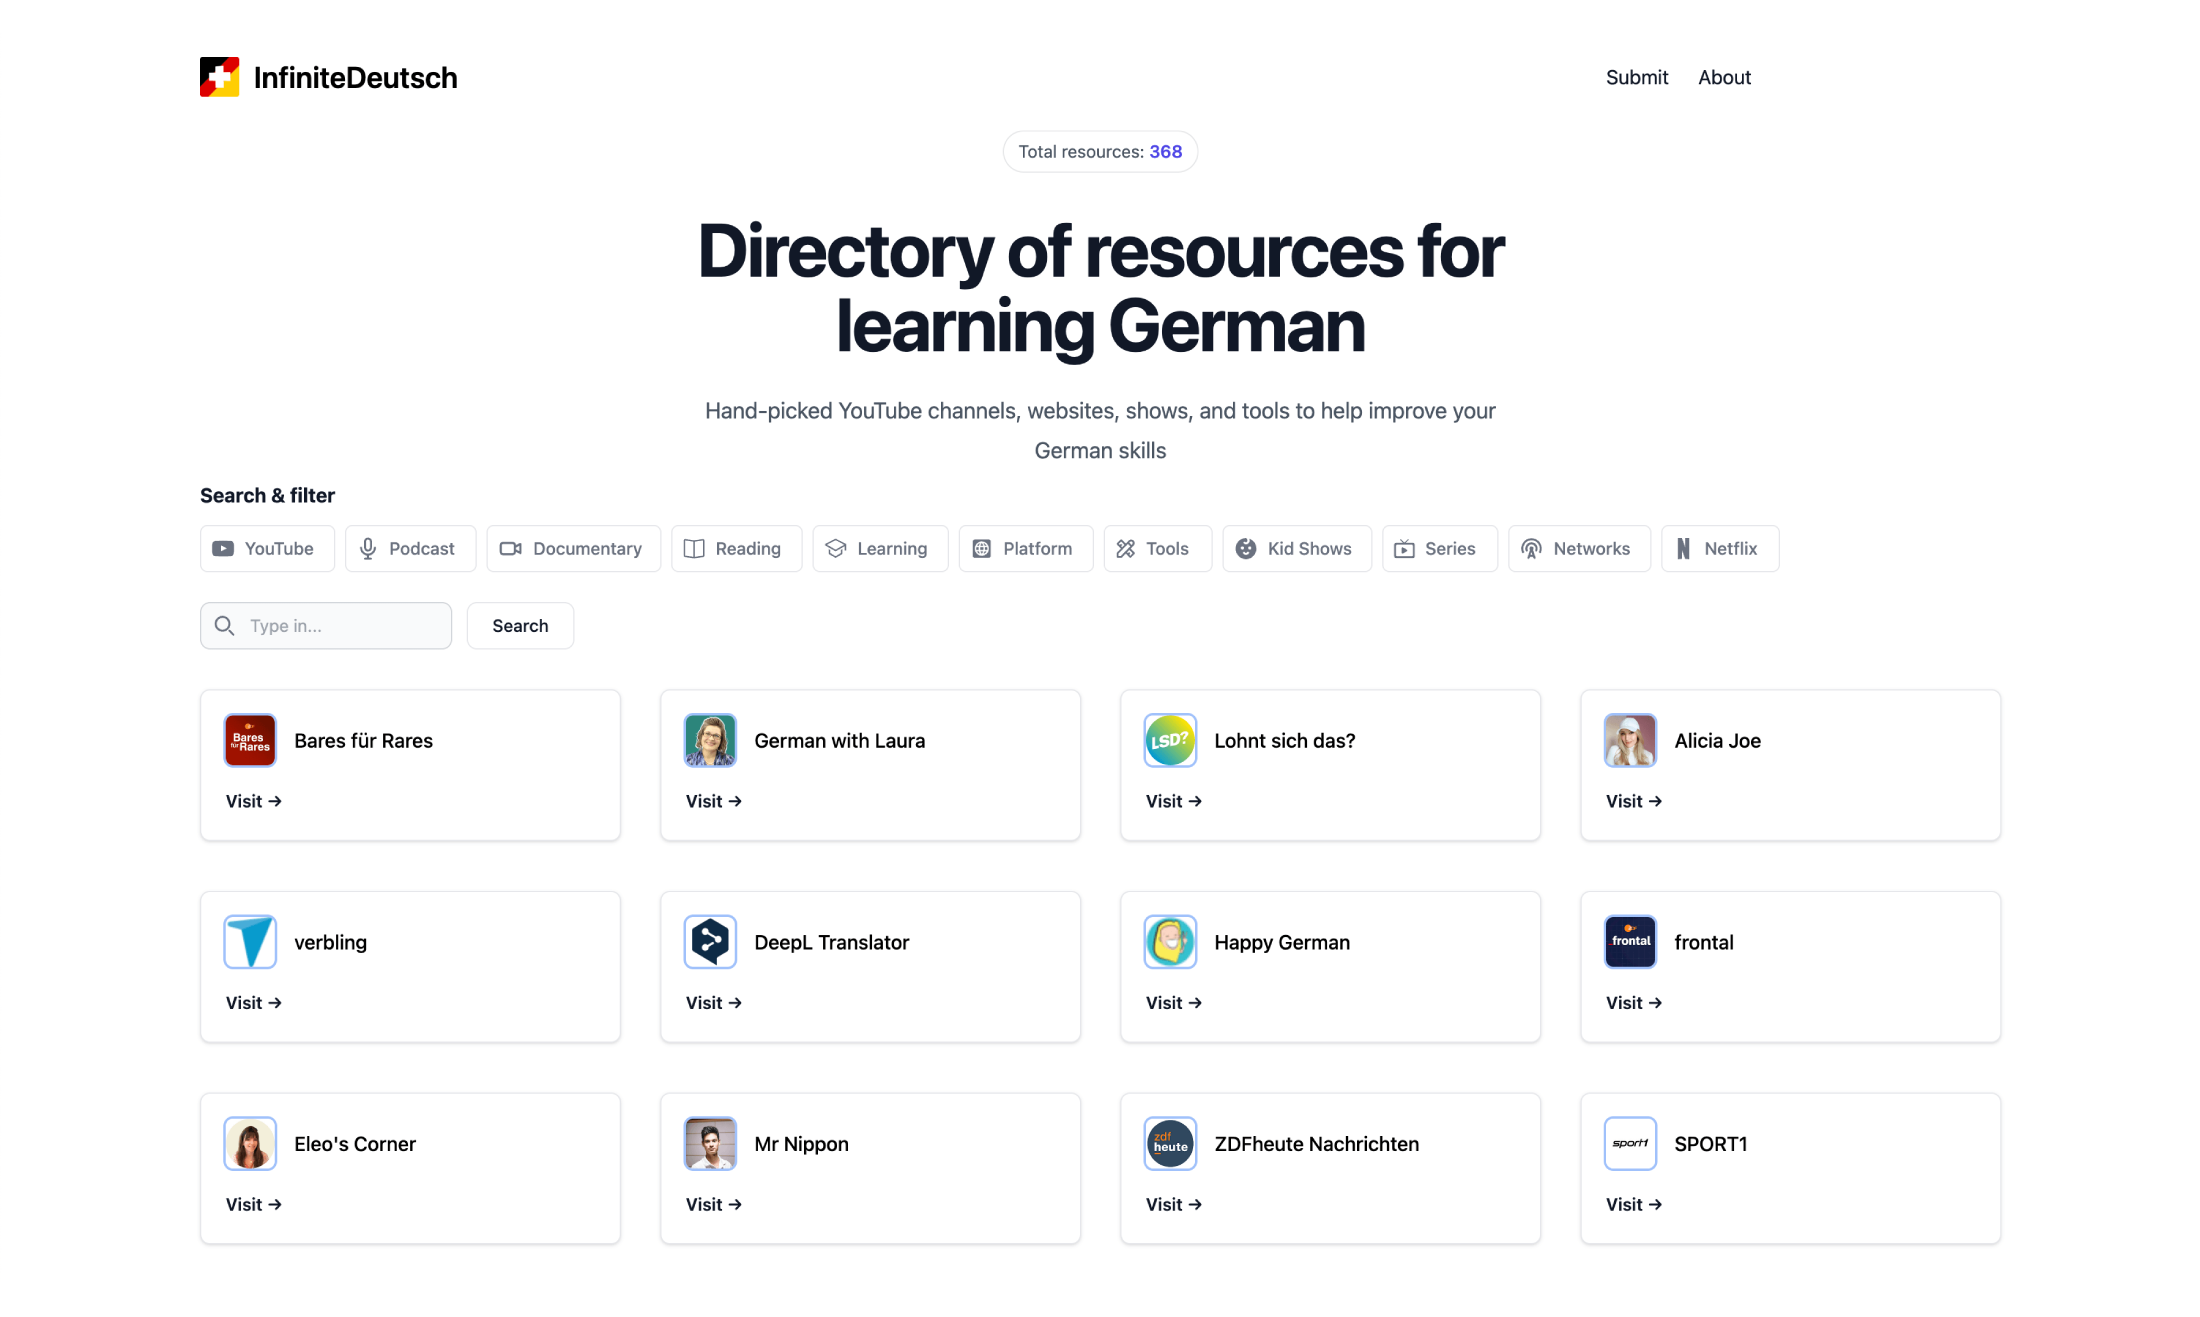Viewport: 2200px width, 1317px height.
Task: Click the 'German with Laura' card title
Action: pyautogui.click(x=840, y=741)
